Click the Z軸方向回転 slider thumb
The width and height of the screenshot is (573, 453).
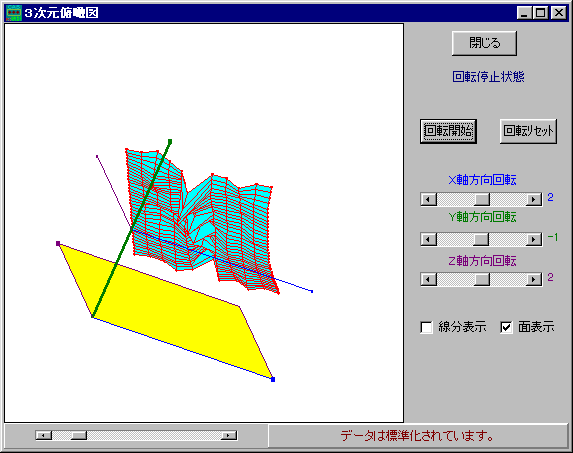[x=482, y=279]
